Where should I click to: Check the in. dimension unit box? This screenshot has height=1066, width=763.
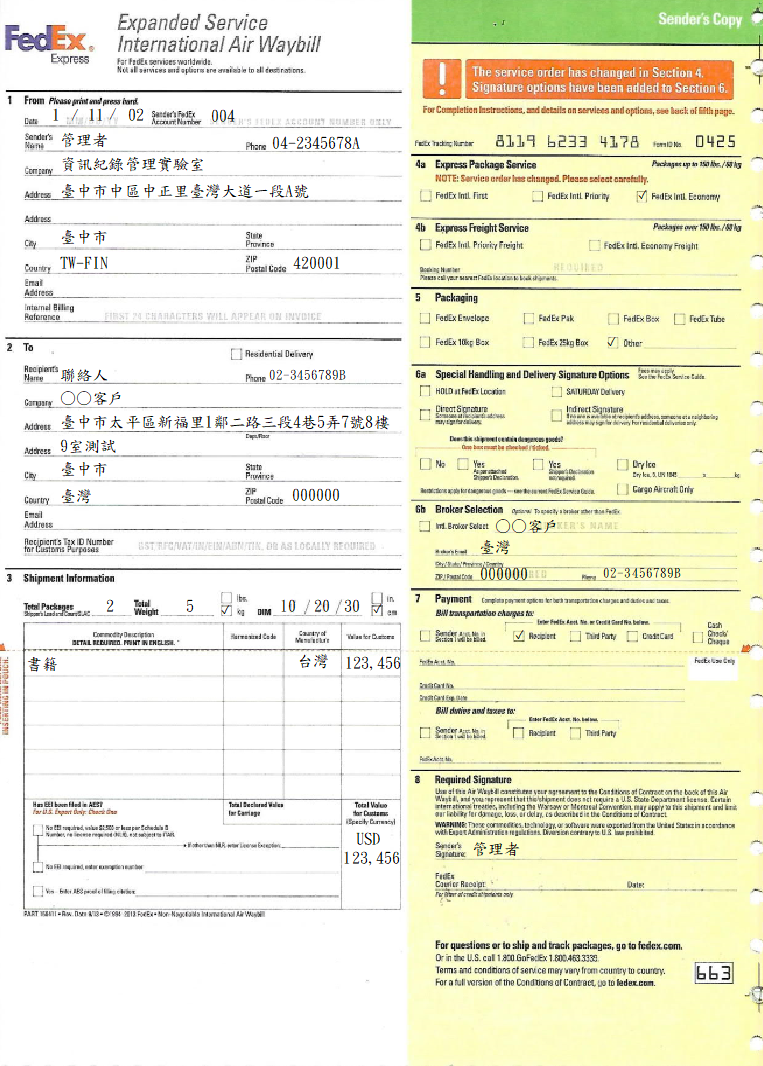[377, 598]
